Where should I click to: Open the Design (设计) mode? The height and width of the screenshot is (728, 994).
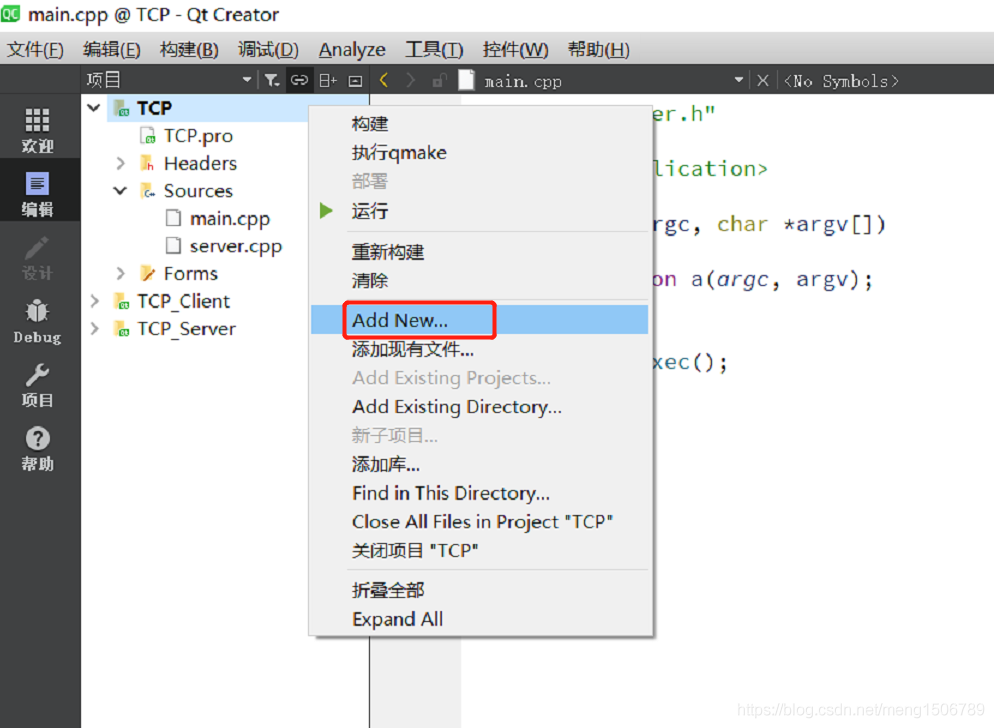tap(37, 257)
